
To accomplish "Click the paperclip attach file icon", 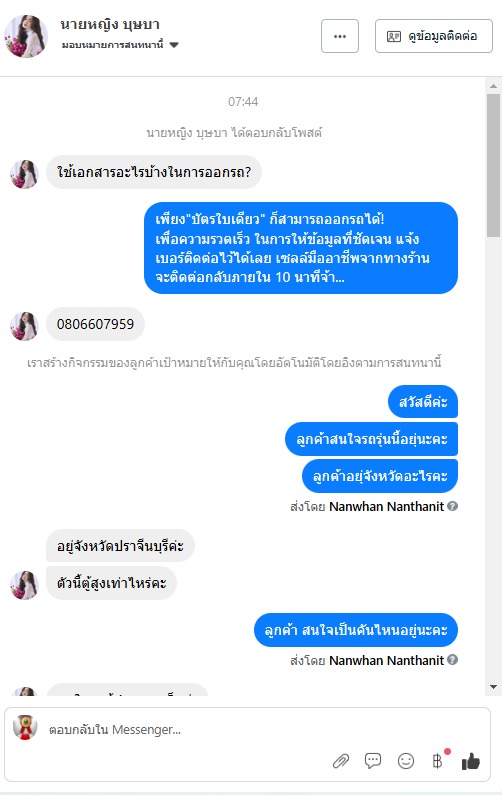I will coord(341,761).
